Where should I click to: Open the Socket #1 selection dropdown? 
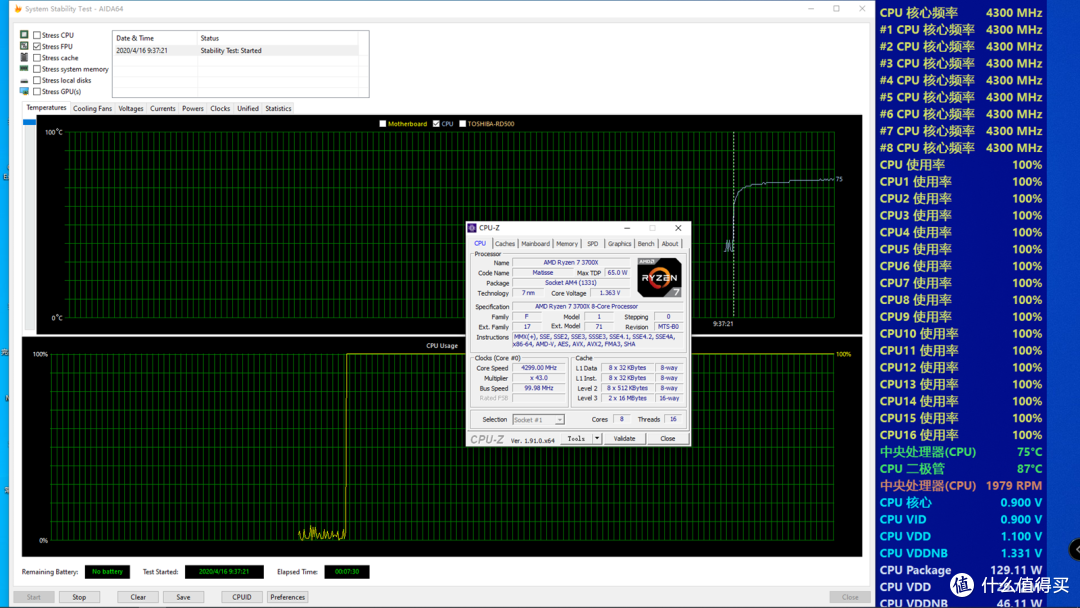tap(538, 419)
